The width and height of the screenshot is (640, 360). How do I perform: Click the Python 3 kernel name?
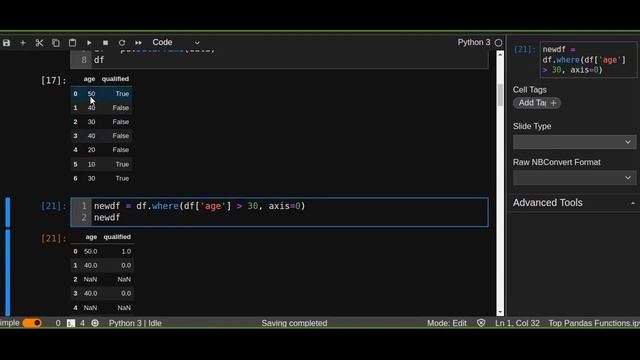(474, 42)
